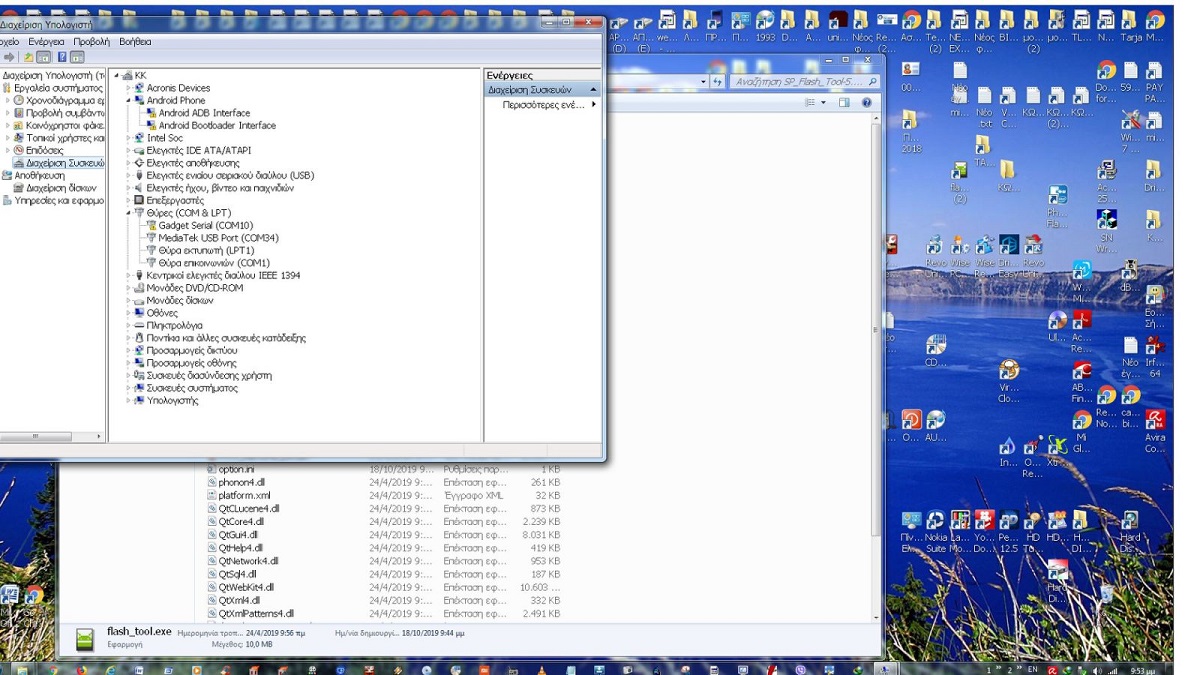Click the MediaTek USB Port (COM34) icon
The width and height of the screenshot is (1200, 675).
coord(151,238)
